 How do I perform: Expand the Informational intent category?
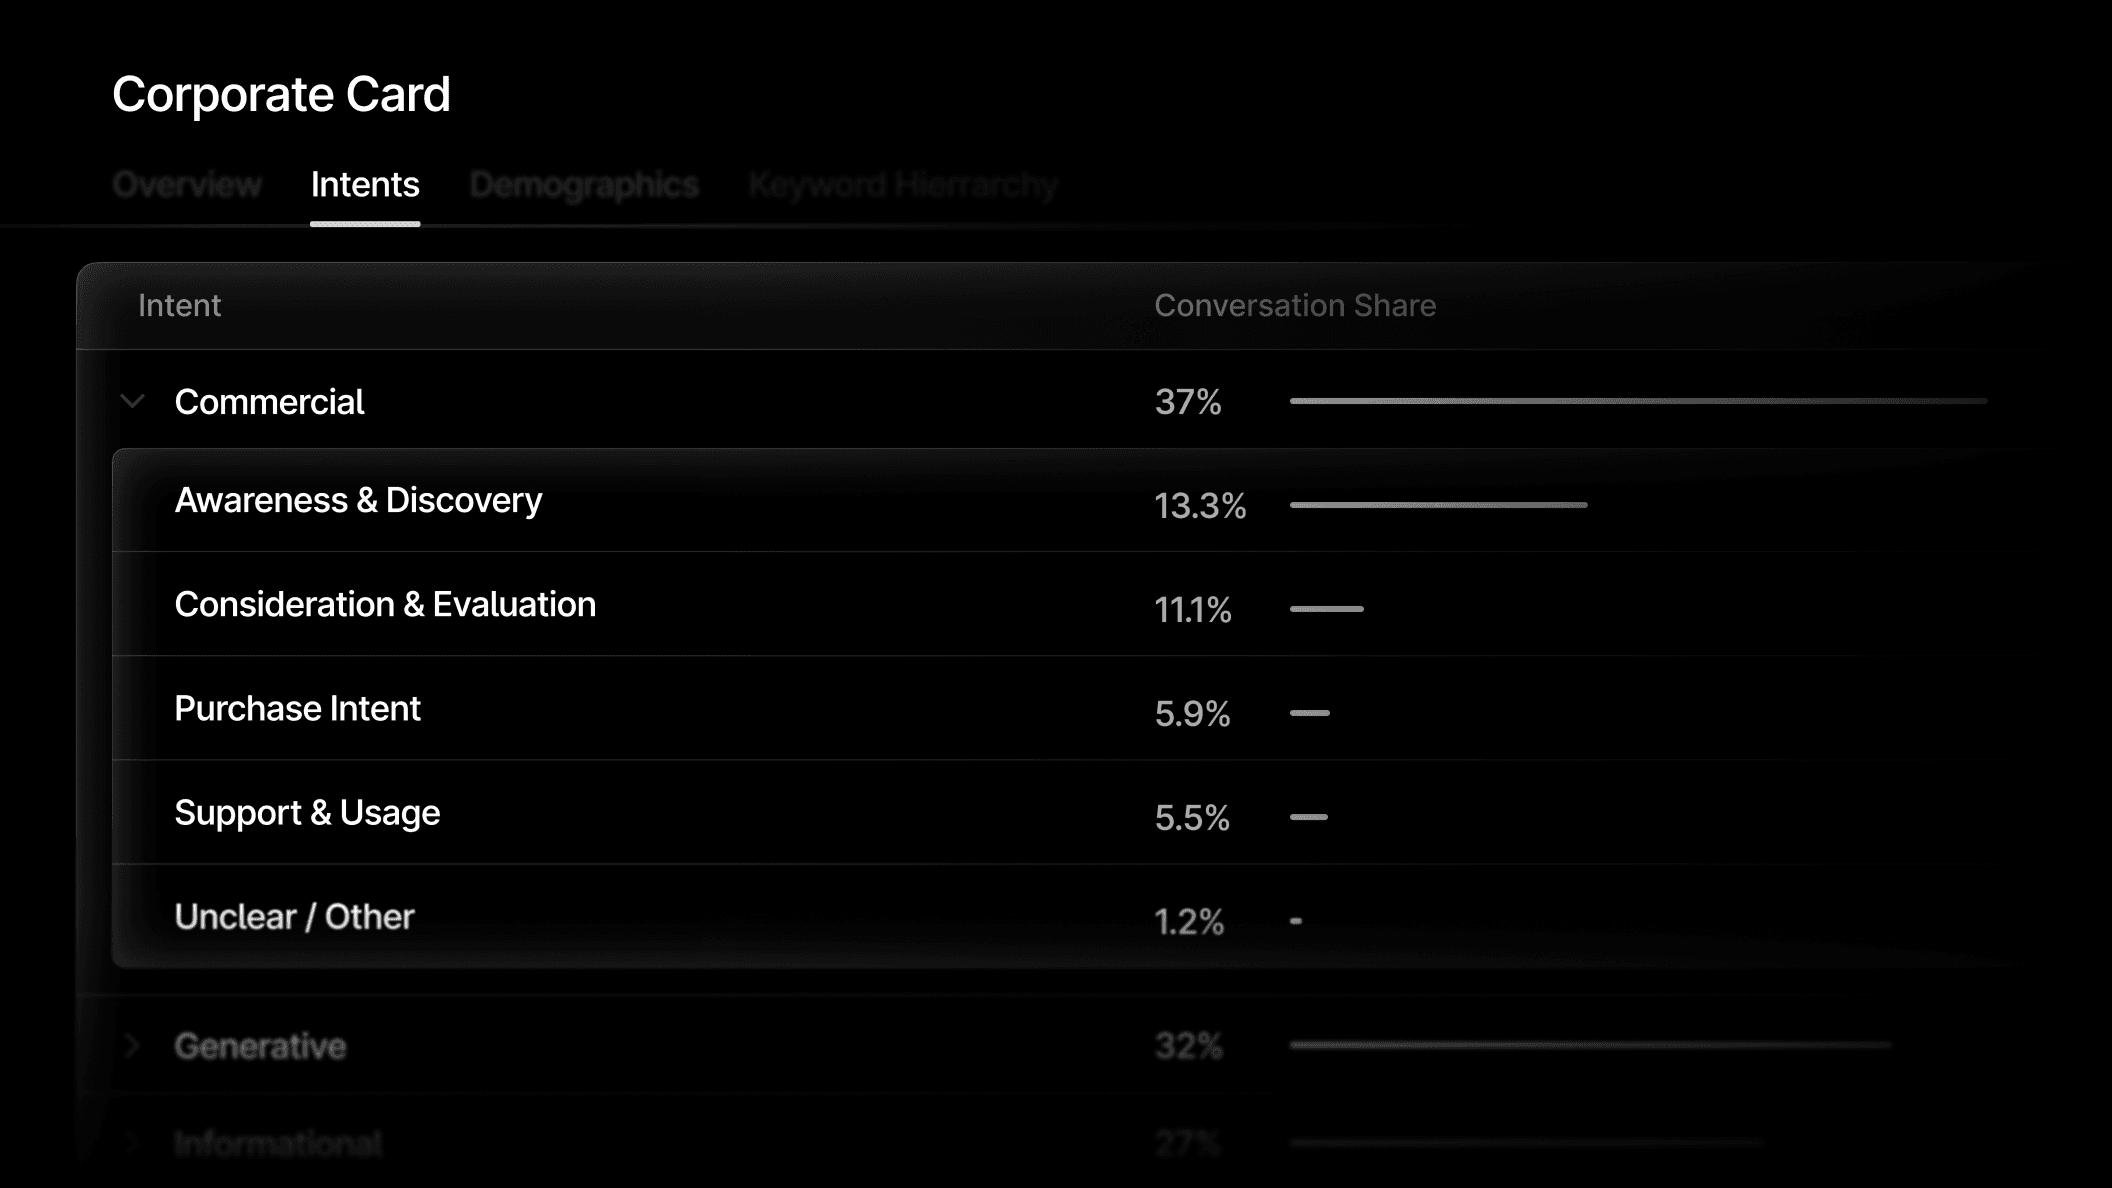[131, 1143]
